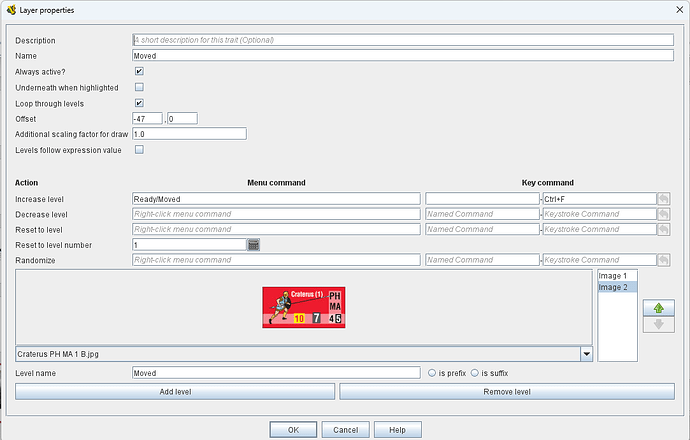Toggle the Always active checkbox
The image size is (690, 440).
pyautogui.click(x=139, y=71)
